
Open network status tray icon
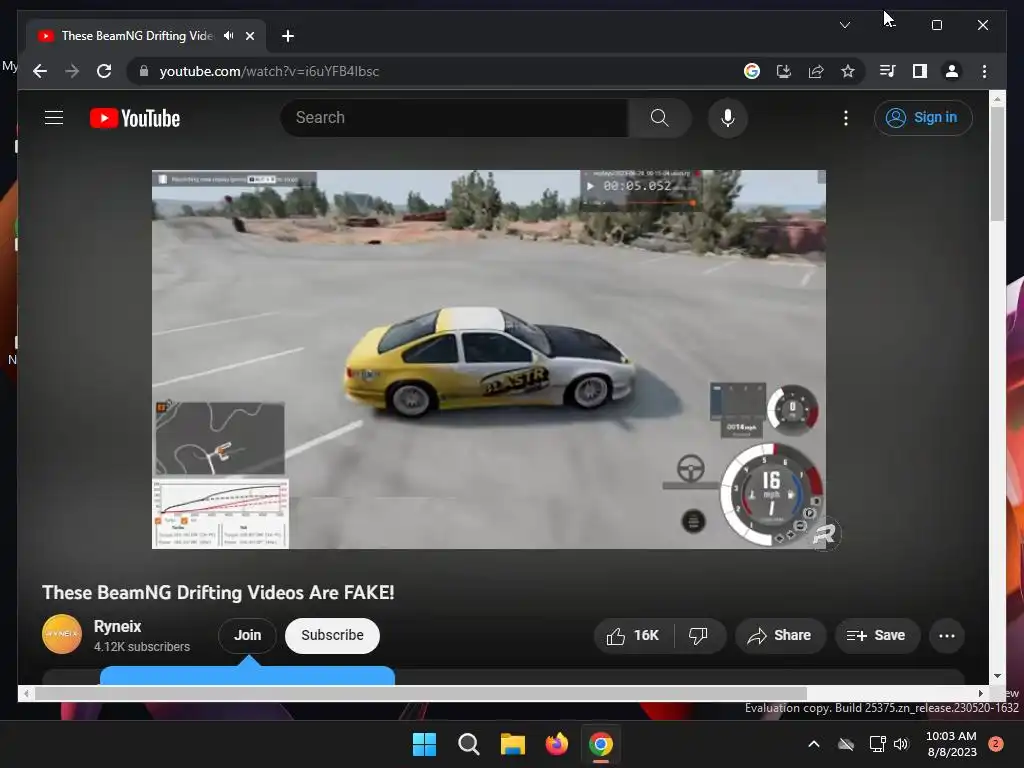[x=877, y=744]
